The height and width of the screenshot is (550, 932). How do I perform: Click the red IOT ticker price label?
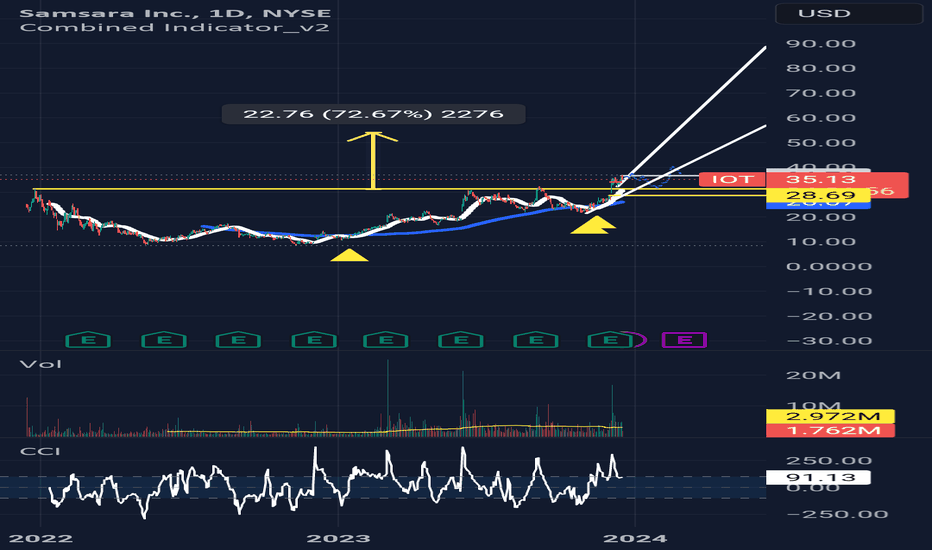732,179
